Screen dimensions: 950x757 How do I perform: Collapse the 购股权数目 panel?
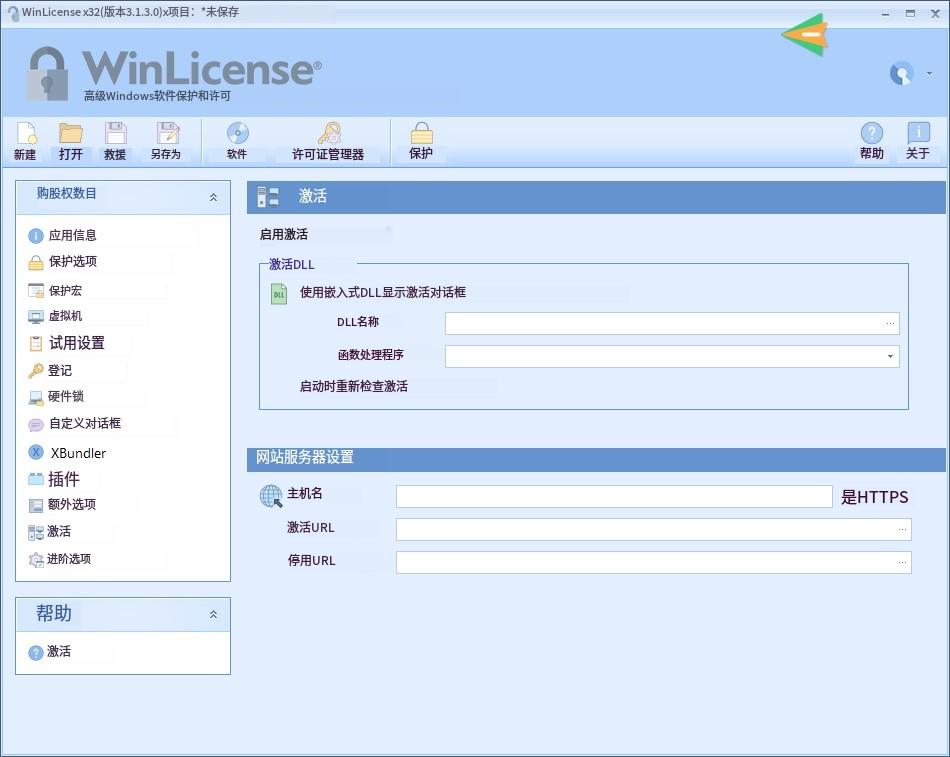(212, 197)
